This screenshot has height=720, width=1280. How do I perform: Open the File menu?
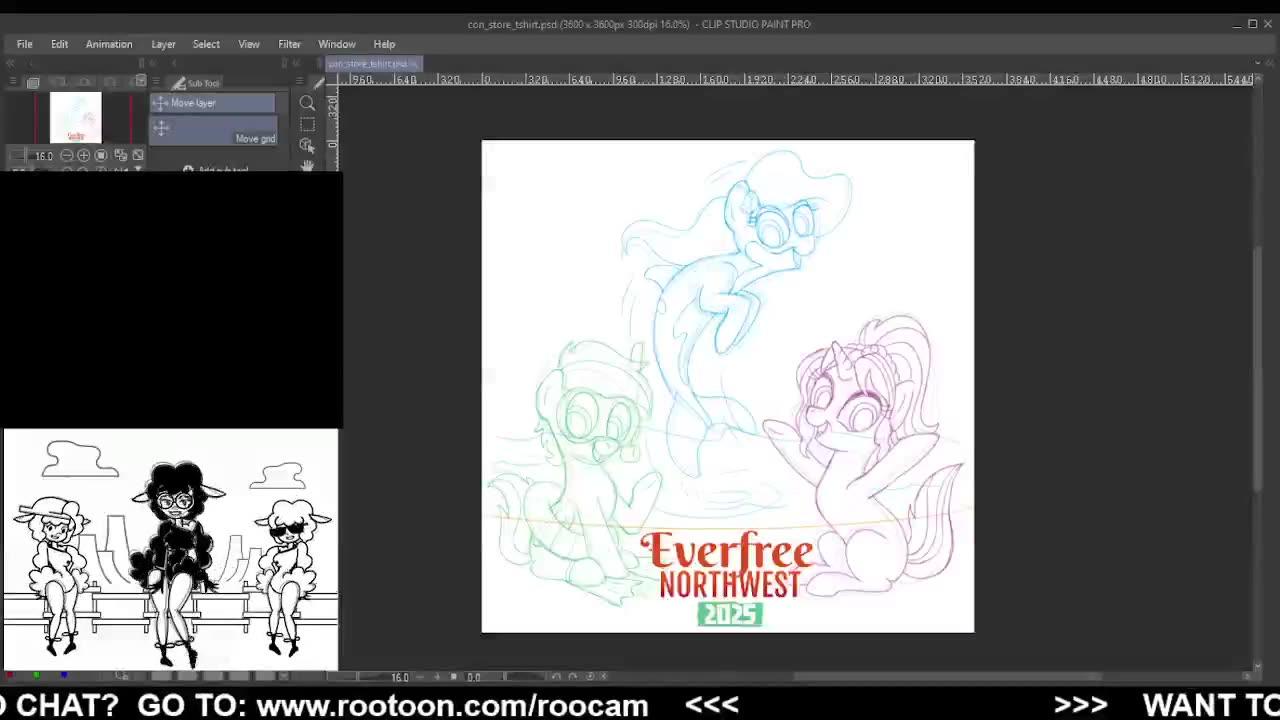pyautogui.click(x=24, y=44)
